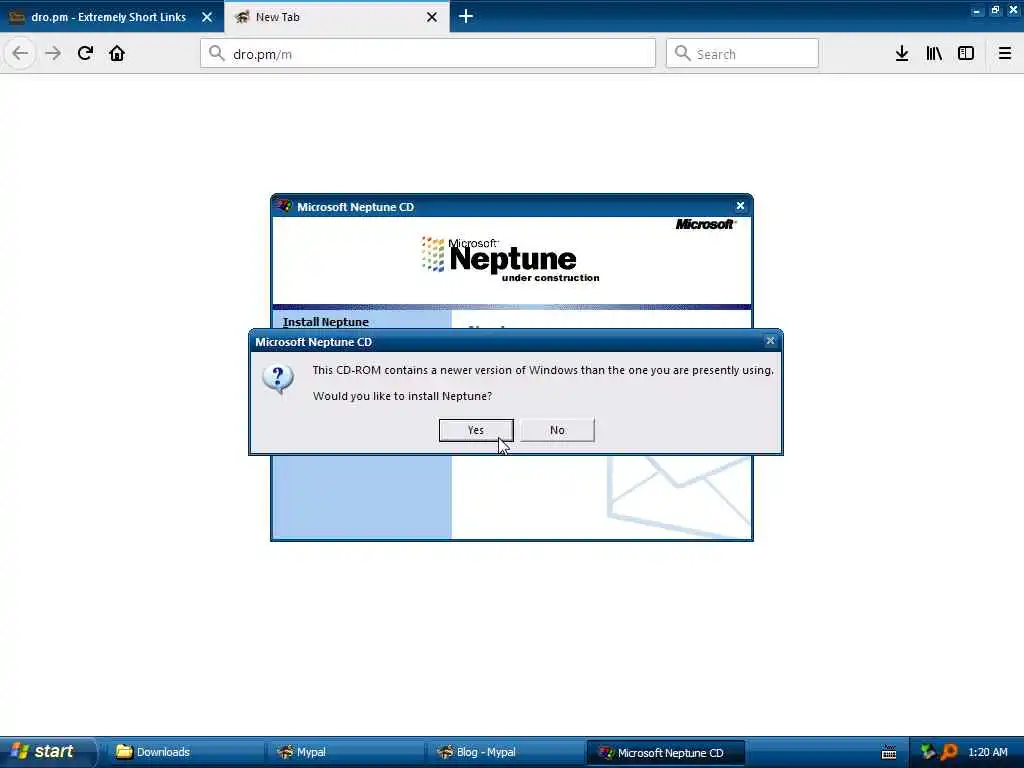Reload the current page
Image resolution: width=1024 pixels, height=768 pixels.
pos(86,54)
